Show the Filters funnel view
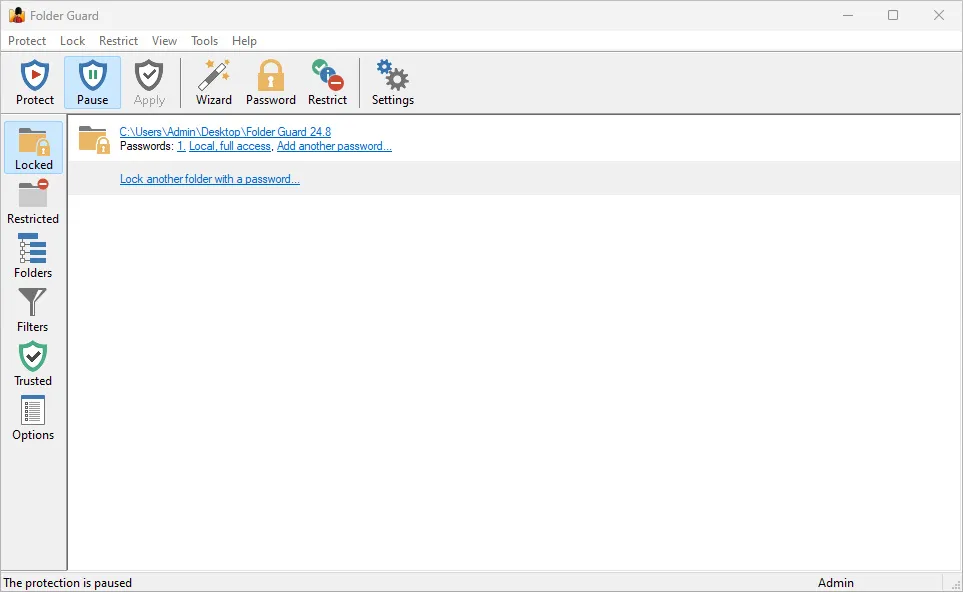963x592 pixels. pos(33,310)
